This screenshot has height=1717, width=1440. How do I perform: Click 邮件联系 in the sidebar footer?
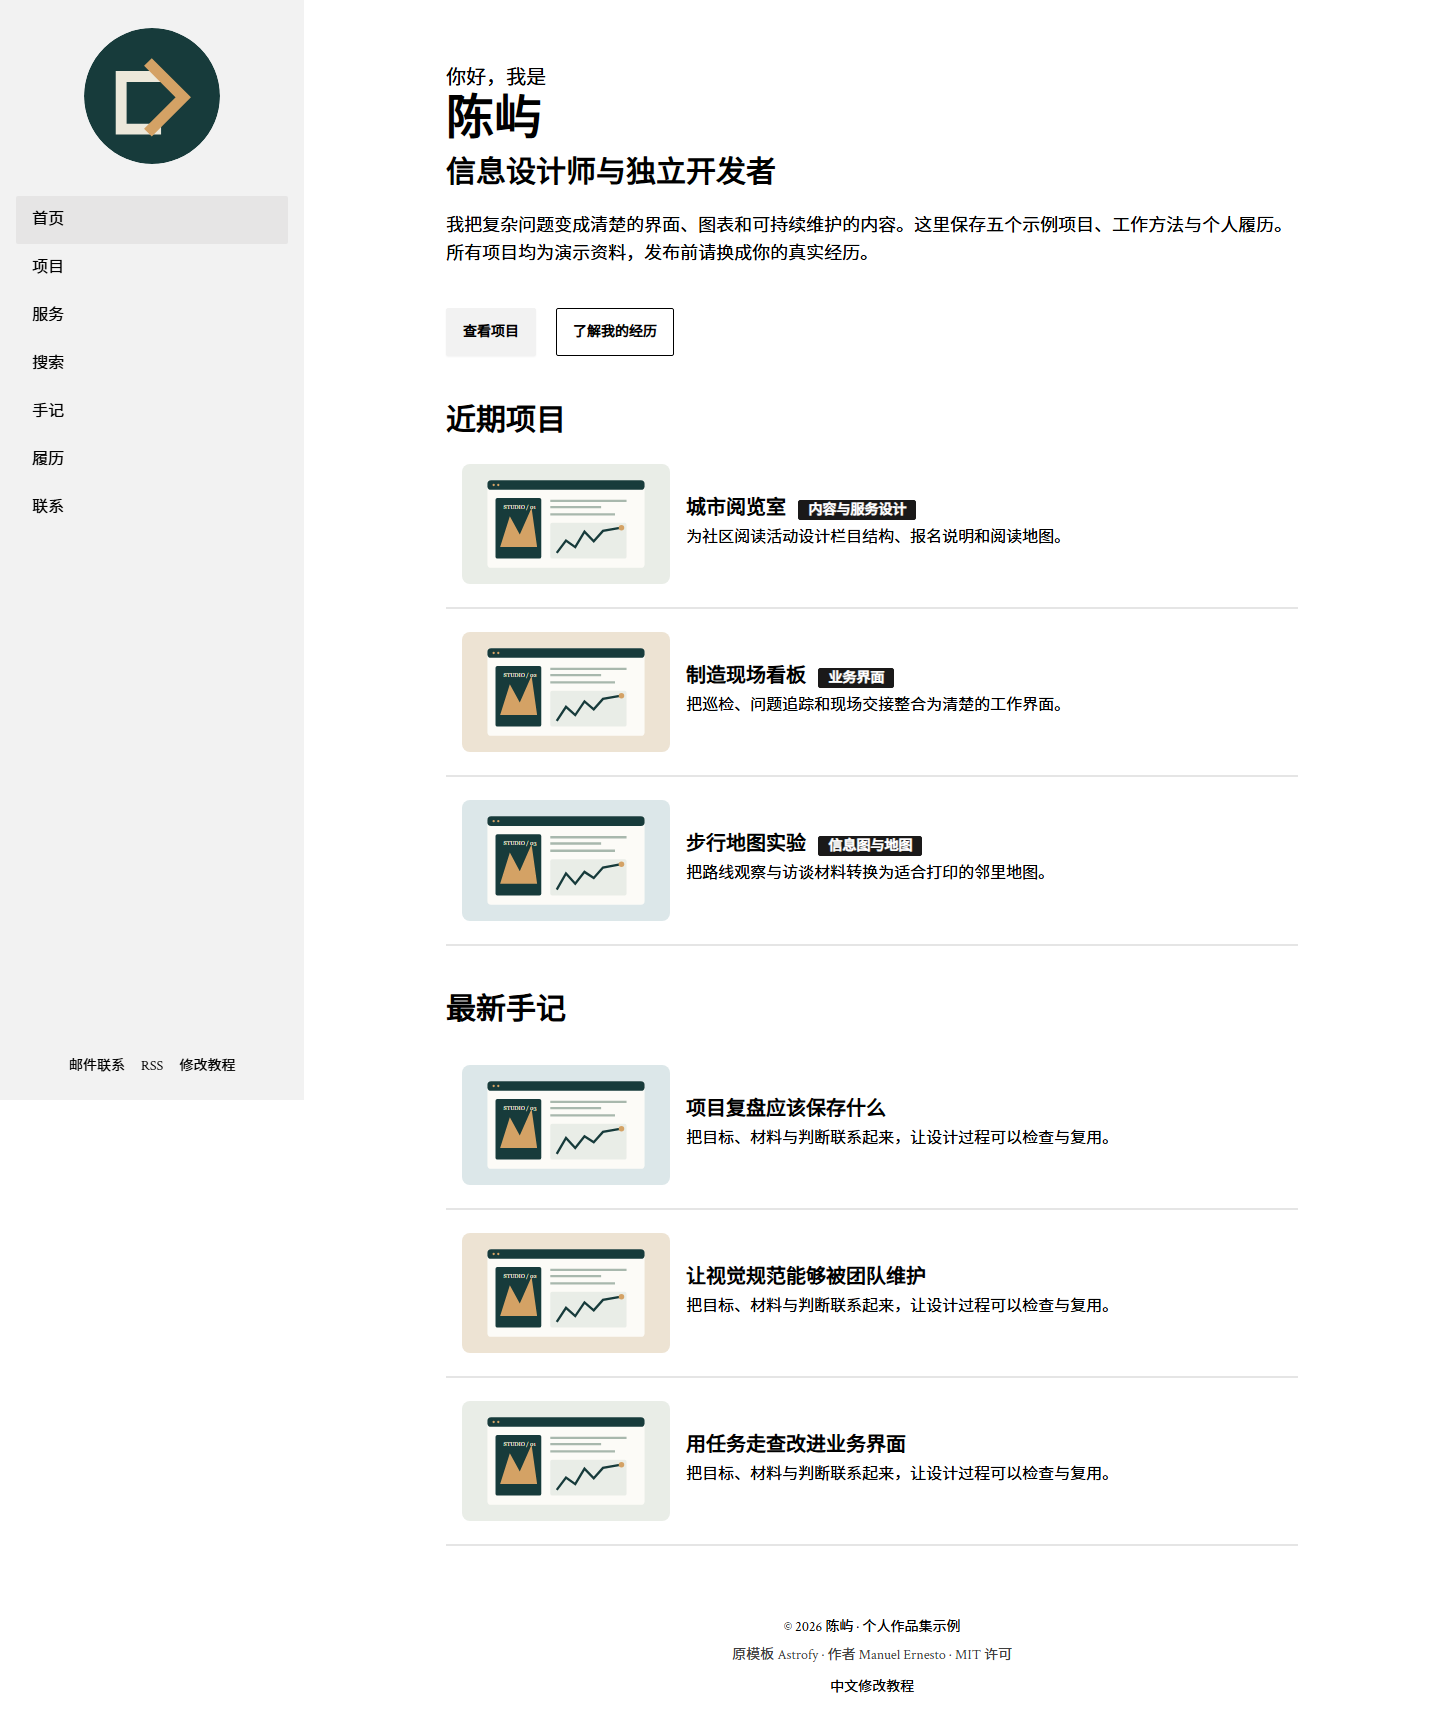(97, 1066)
